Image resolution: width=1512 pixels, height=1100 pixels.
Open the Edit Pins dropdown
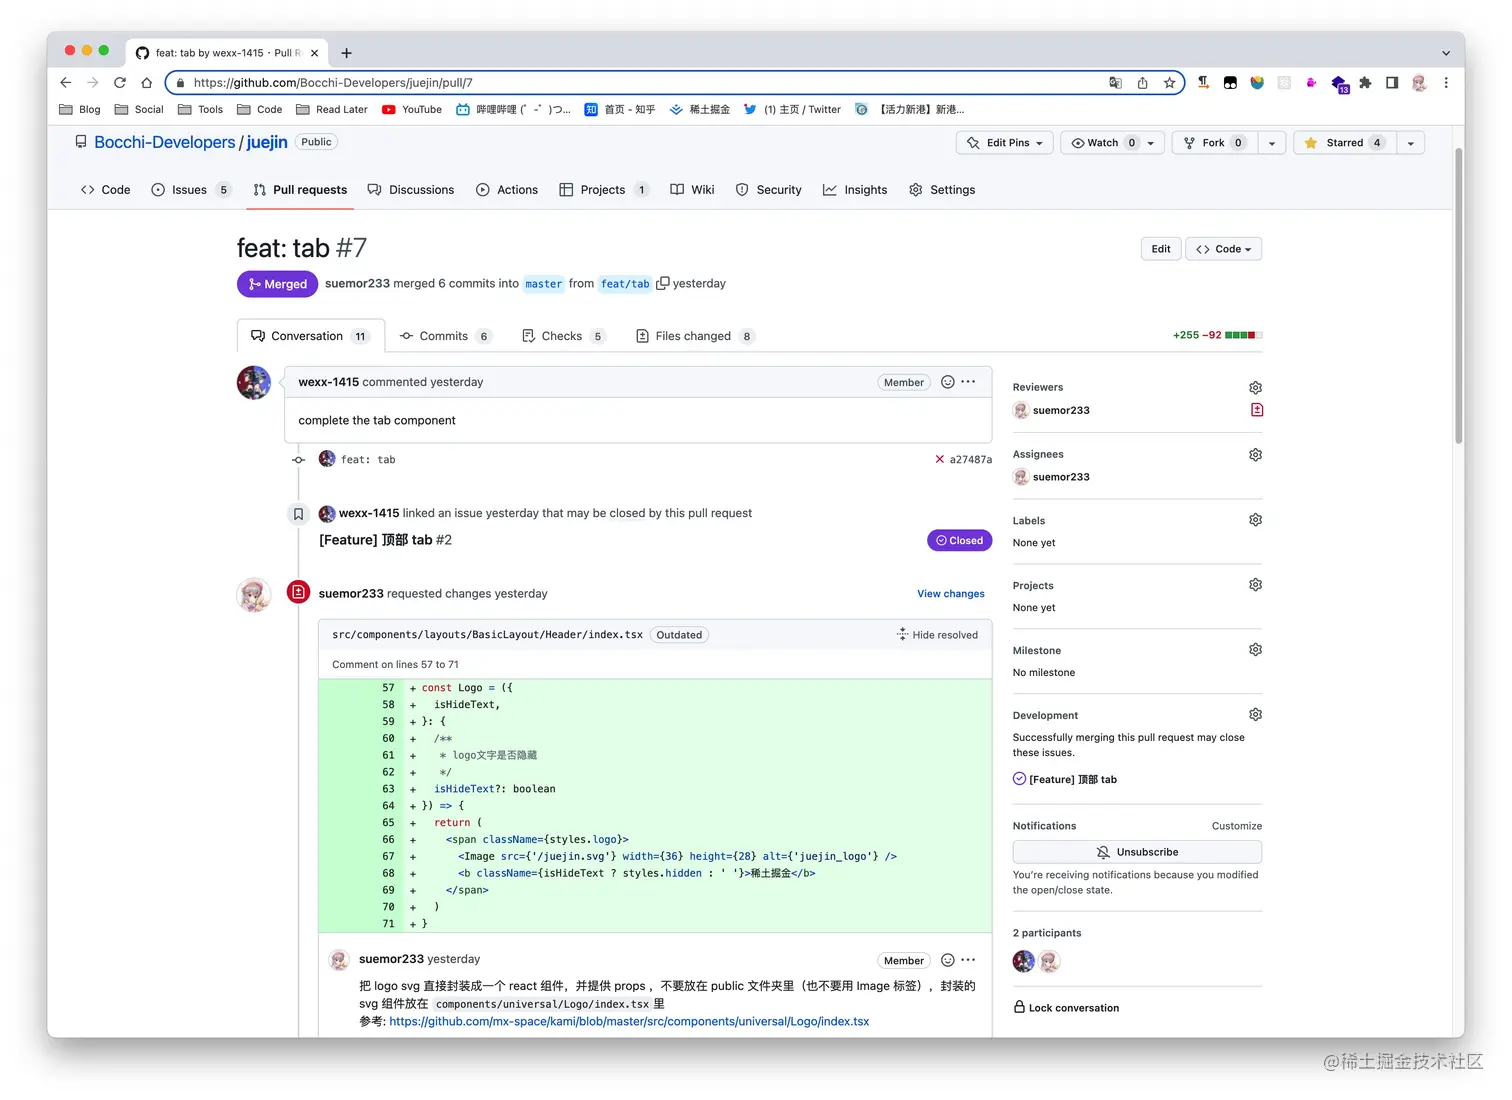click(1005, 143)
